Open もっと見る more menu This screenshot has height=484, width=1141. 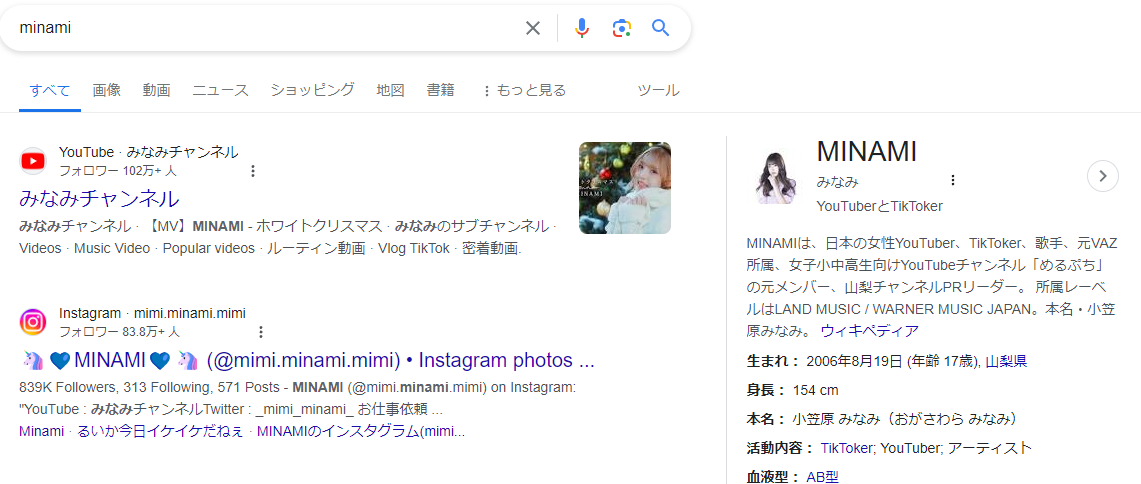[x=524, y=91]
